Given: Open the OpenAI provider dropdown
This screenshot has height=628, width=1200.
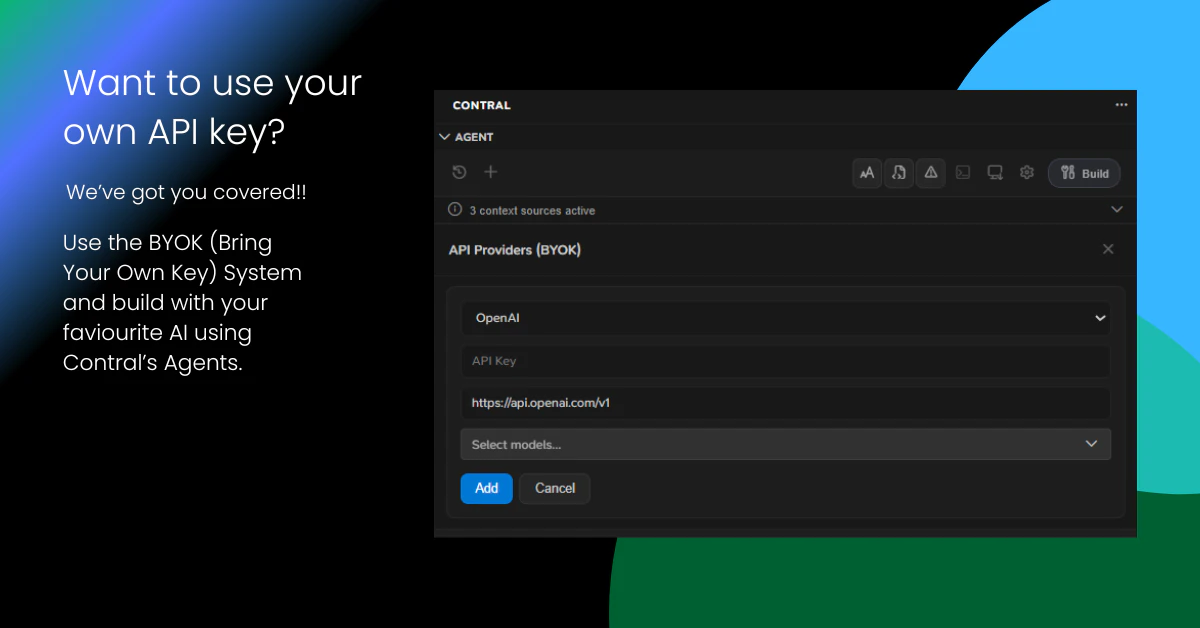Looking at the screenshot, I should (785, 318).
